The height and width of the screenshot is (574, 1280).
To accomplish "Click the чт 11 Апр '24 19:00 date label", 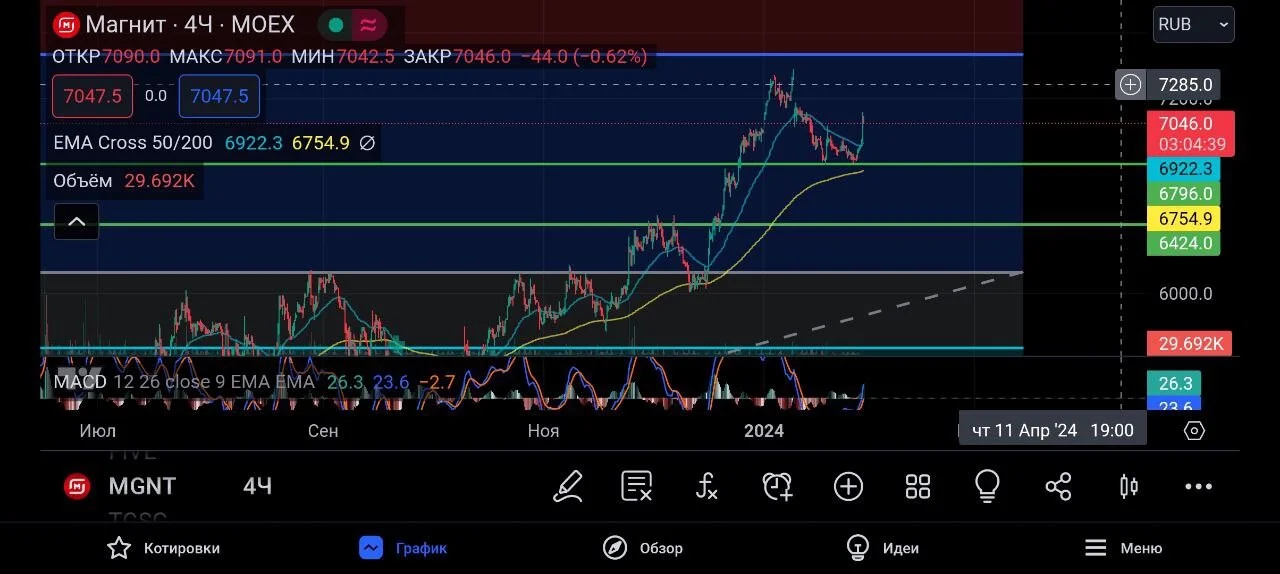I will tap(1052, 430).
